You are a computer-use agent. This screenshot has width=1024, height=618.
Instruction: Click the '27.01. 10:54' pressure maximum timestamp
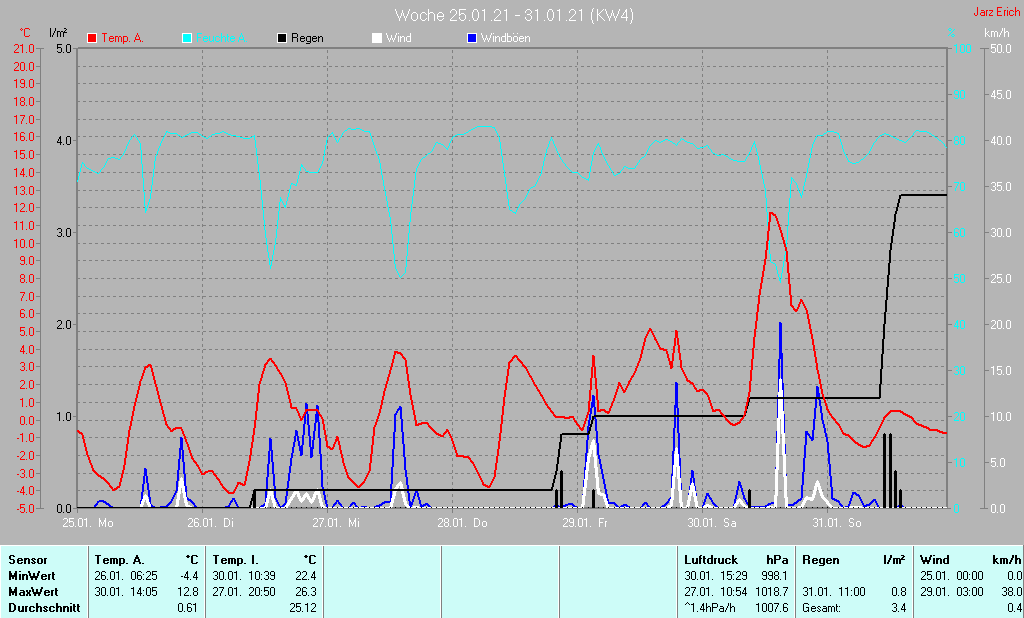pos(716,592)
